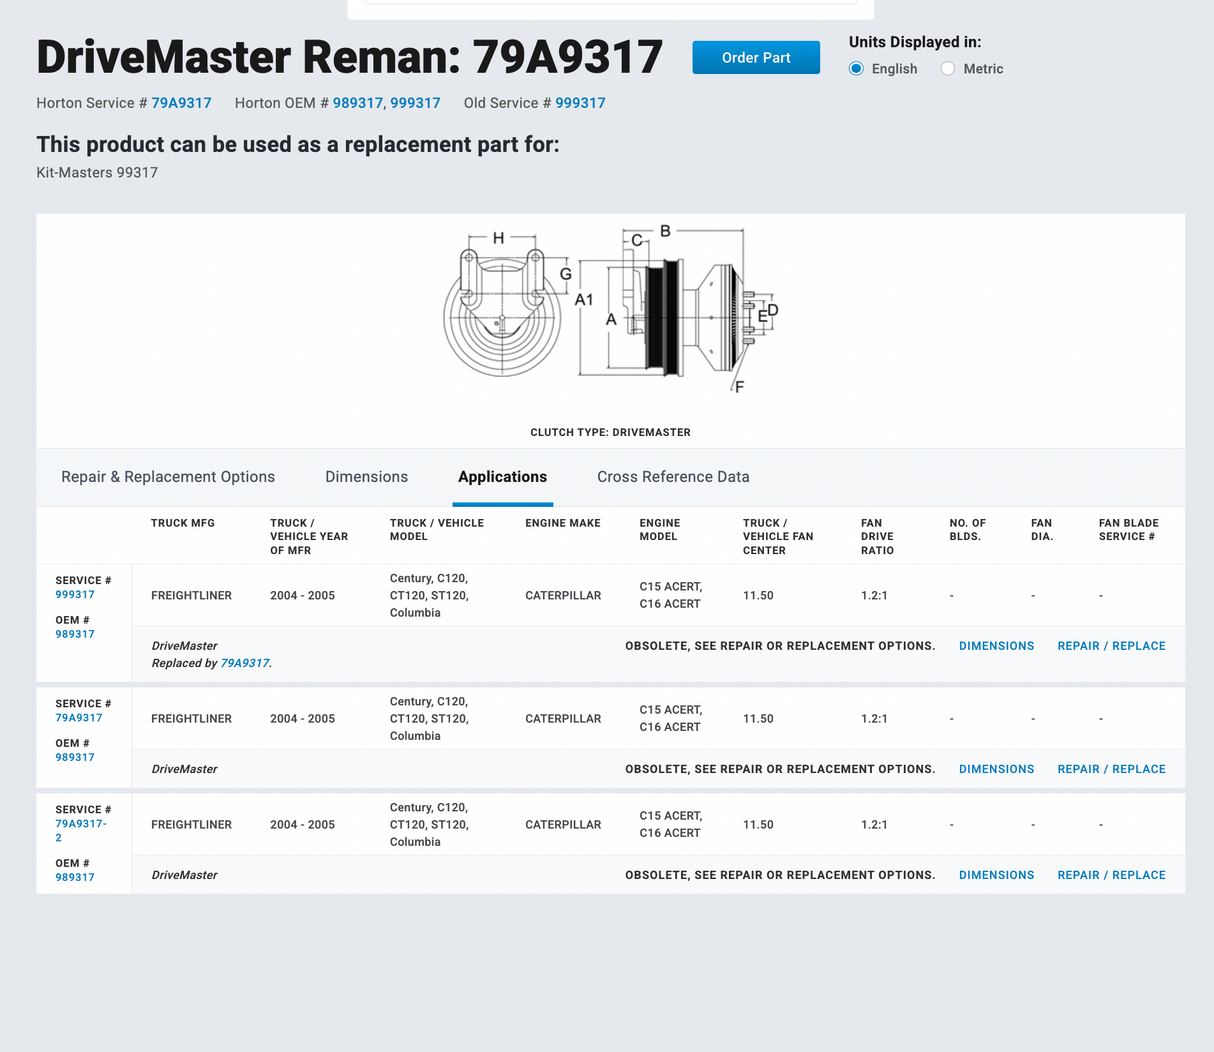Open DIMENSIONS link for service 79A9317

pyautogui.click(x=996, y=769)
